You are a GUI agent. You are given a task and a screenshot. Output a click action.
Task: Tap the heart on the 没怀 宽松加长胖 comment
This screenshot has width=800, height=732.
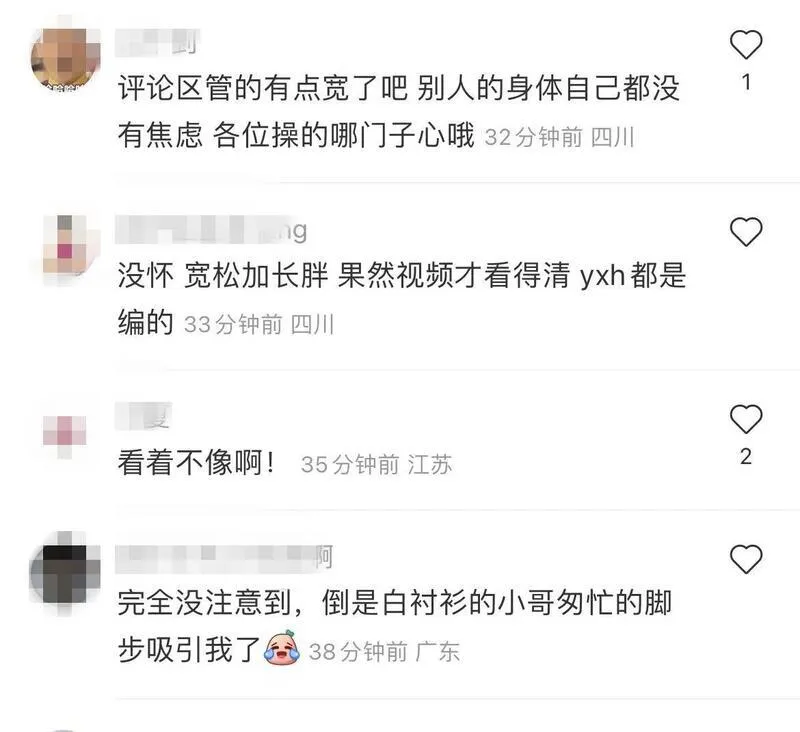tap(746, 232)
